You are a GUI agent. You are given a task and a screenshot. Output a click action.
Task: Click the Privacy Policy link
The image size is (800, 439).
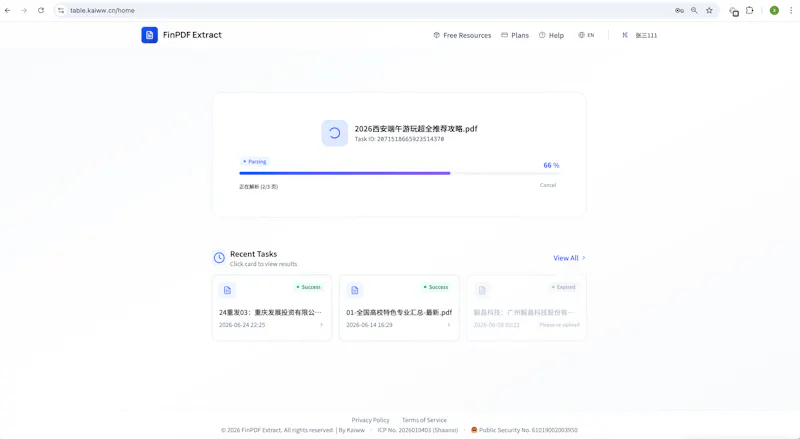click(370, 420)
